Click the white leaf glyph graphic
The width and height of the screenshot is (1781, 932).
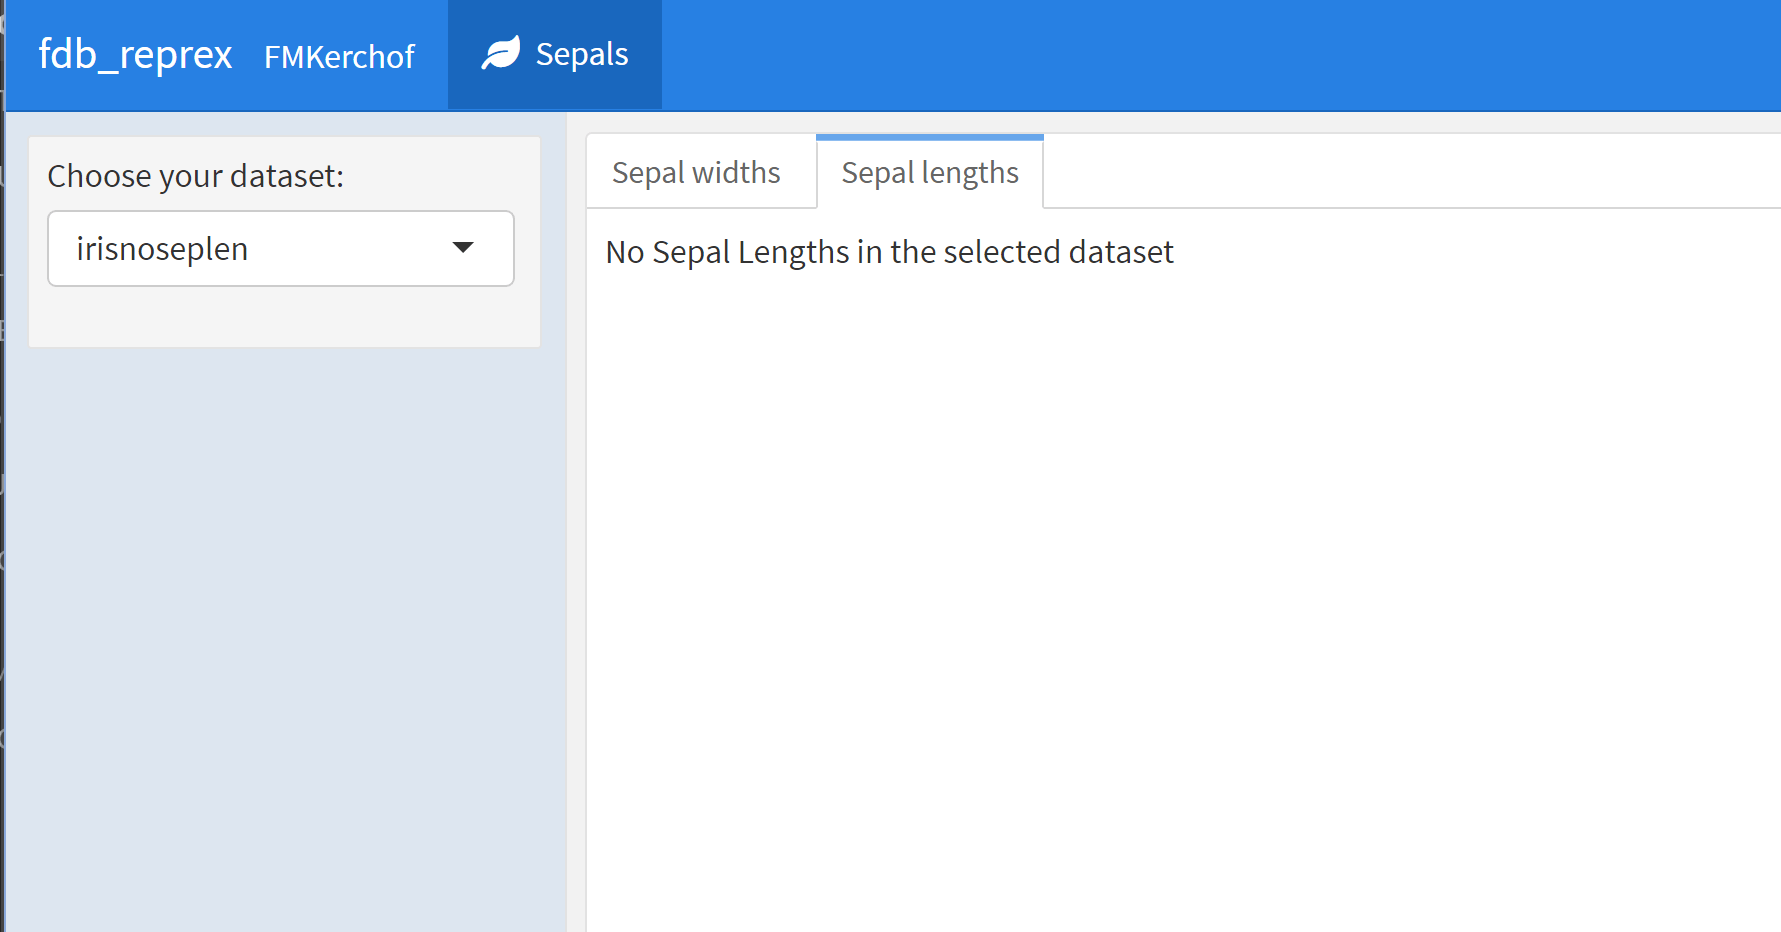point(501,50)
